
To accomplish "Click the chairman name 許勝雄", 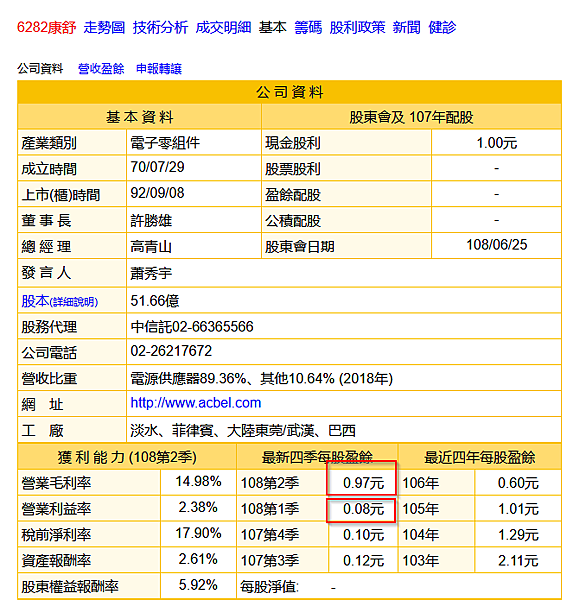I will (x=151, y=221).
